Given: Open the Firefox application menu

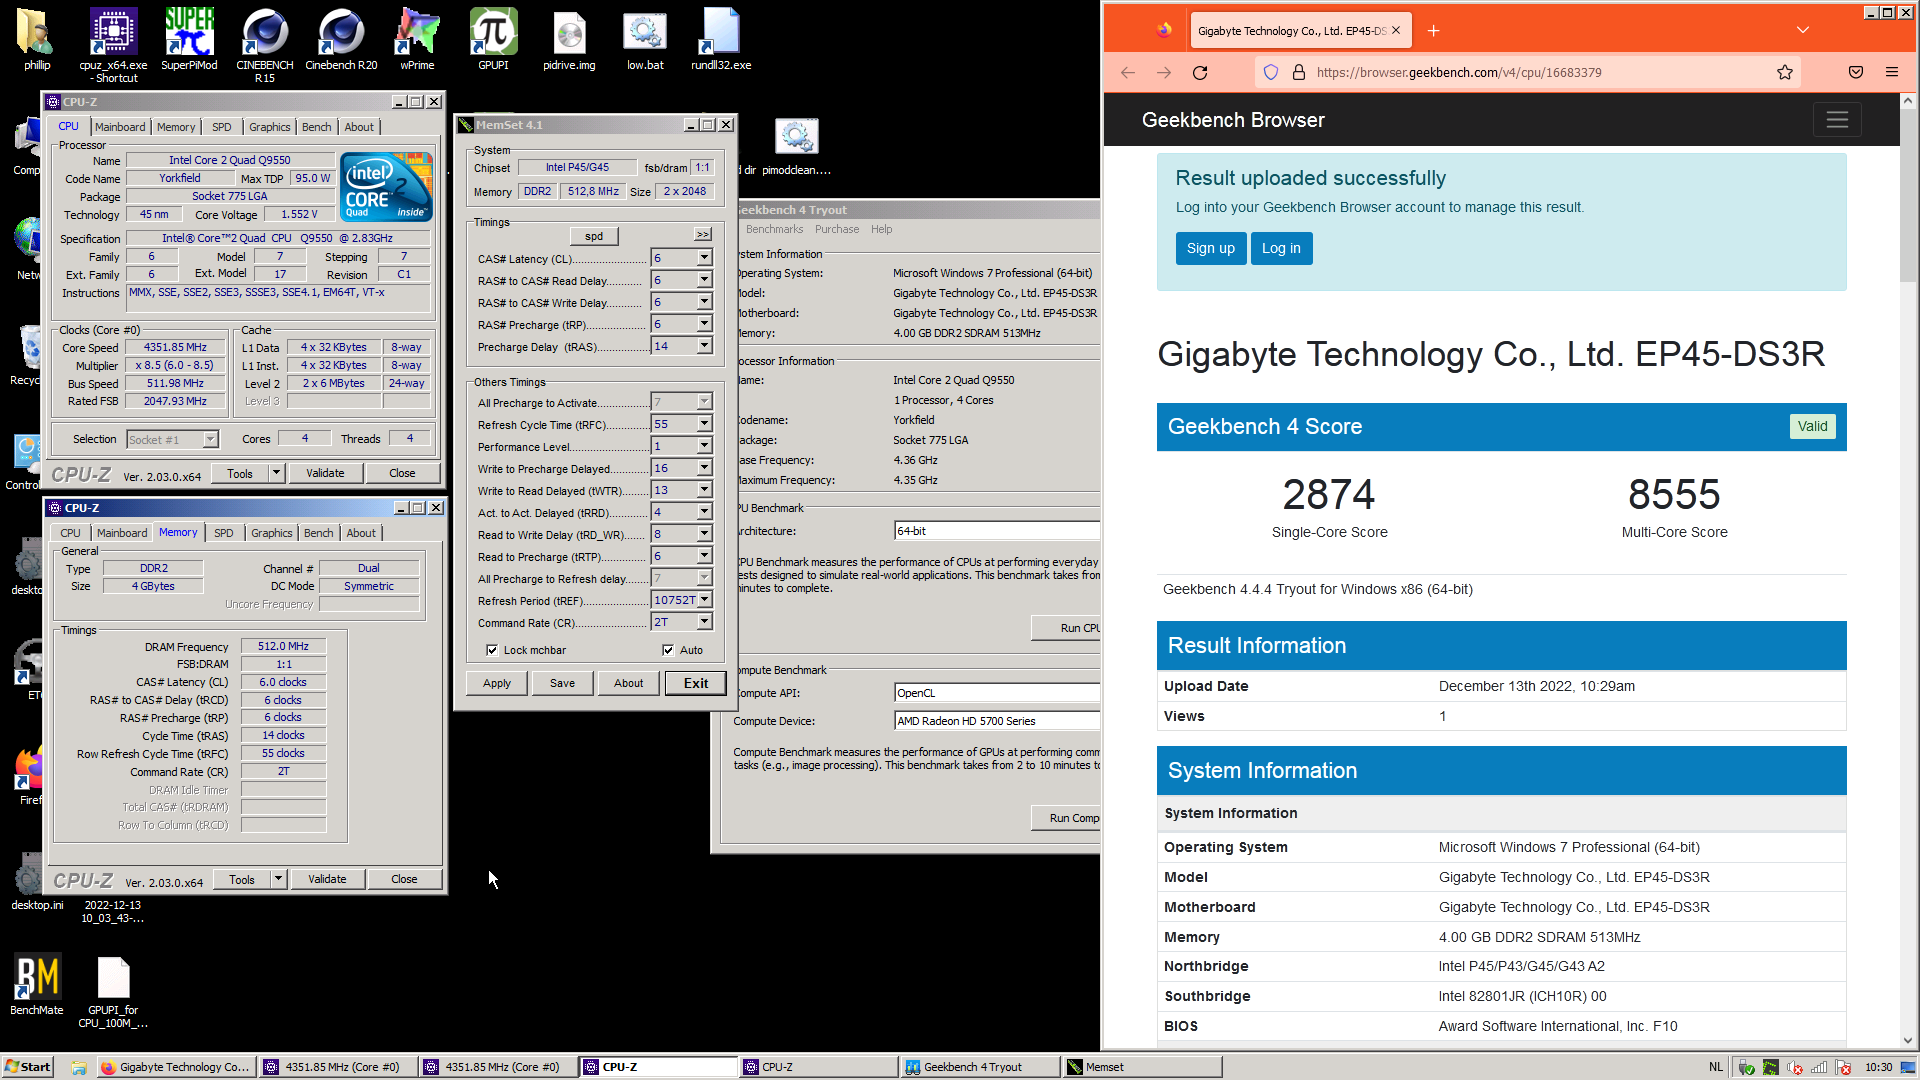Looking at the screenshot, I should pos(1891,72).
